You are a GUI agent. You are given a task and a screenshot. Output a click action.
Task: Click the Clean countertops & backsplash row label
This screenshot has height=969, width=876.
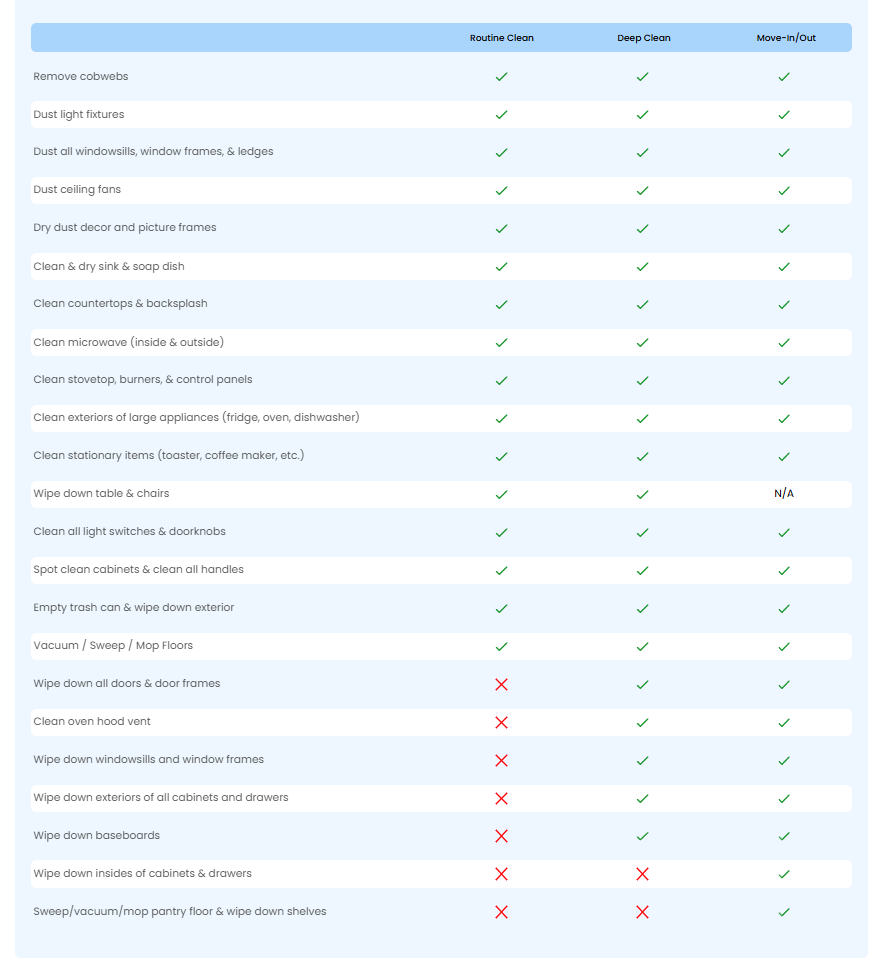pos(120,303)
